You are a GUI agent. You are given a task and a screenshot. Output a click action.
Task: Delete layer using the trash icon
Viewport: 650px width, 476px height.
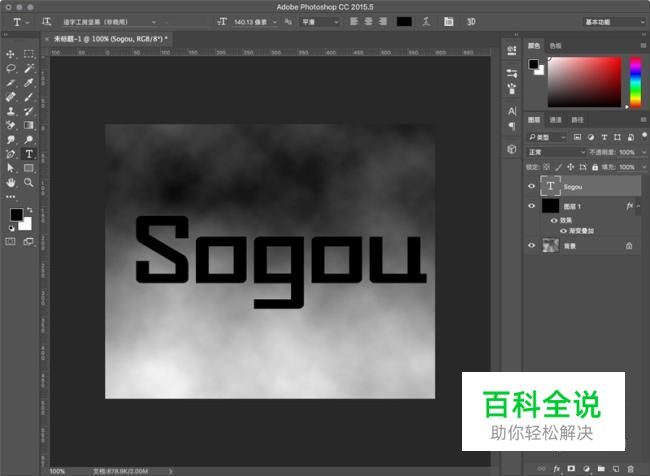tap(631, 469)
